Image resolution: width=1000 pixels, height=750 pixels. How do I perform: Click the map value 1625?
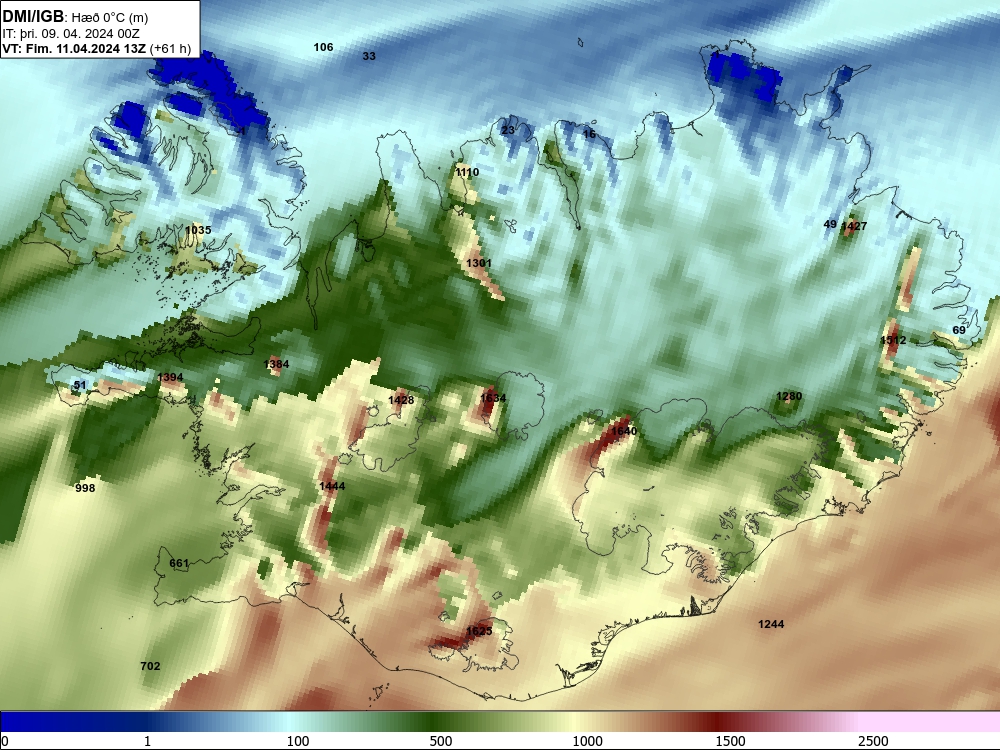point(479,631)
